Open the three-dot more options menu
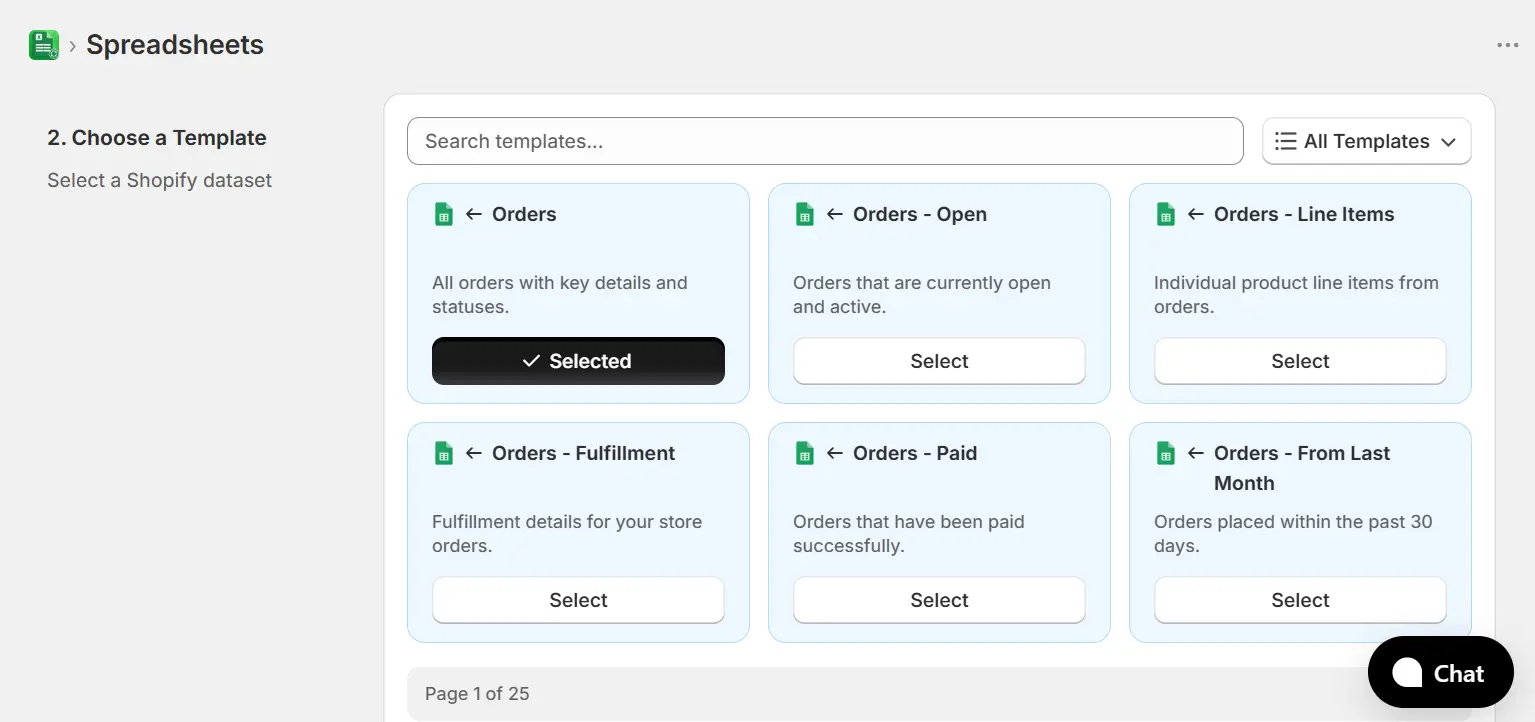Viewport: 1535px width, 722px height. 1508,45
